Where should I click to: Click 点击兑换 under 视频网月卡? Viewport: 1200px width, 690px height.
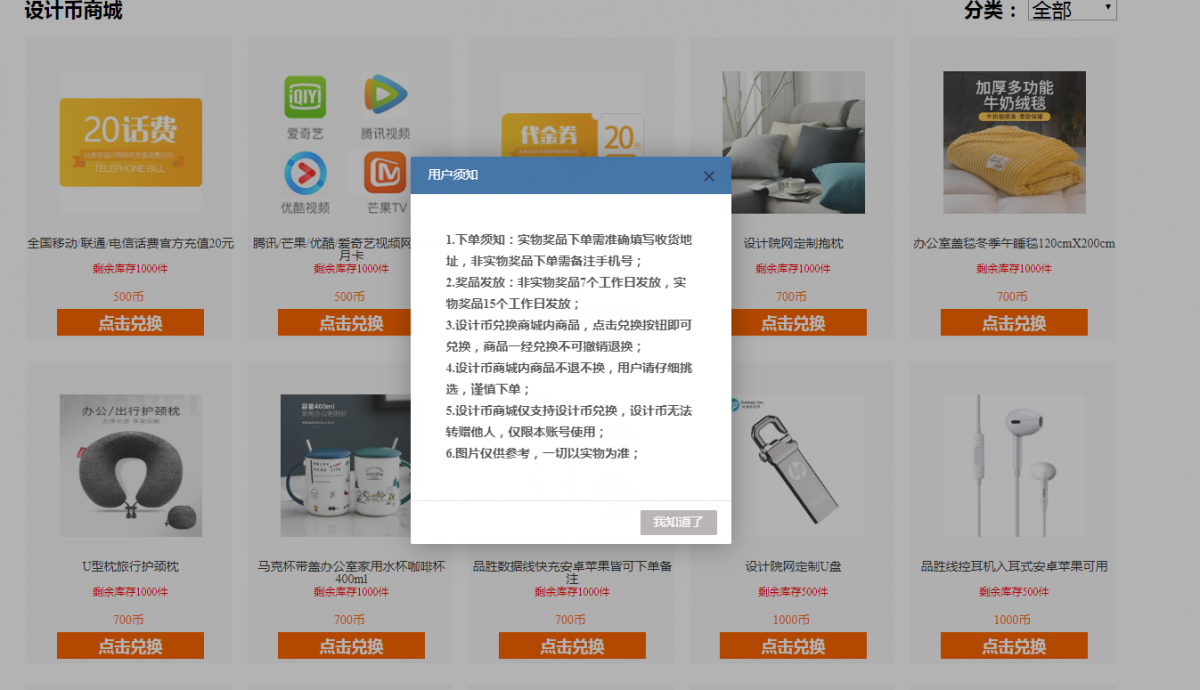[x=344, y=323]
